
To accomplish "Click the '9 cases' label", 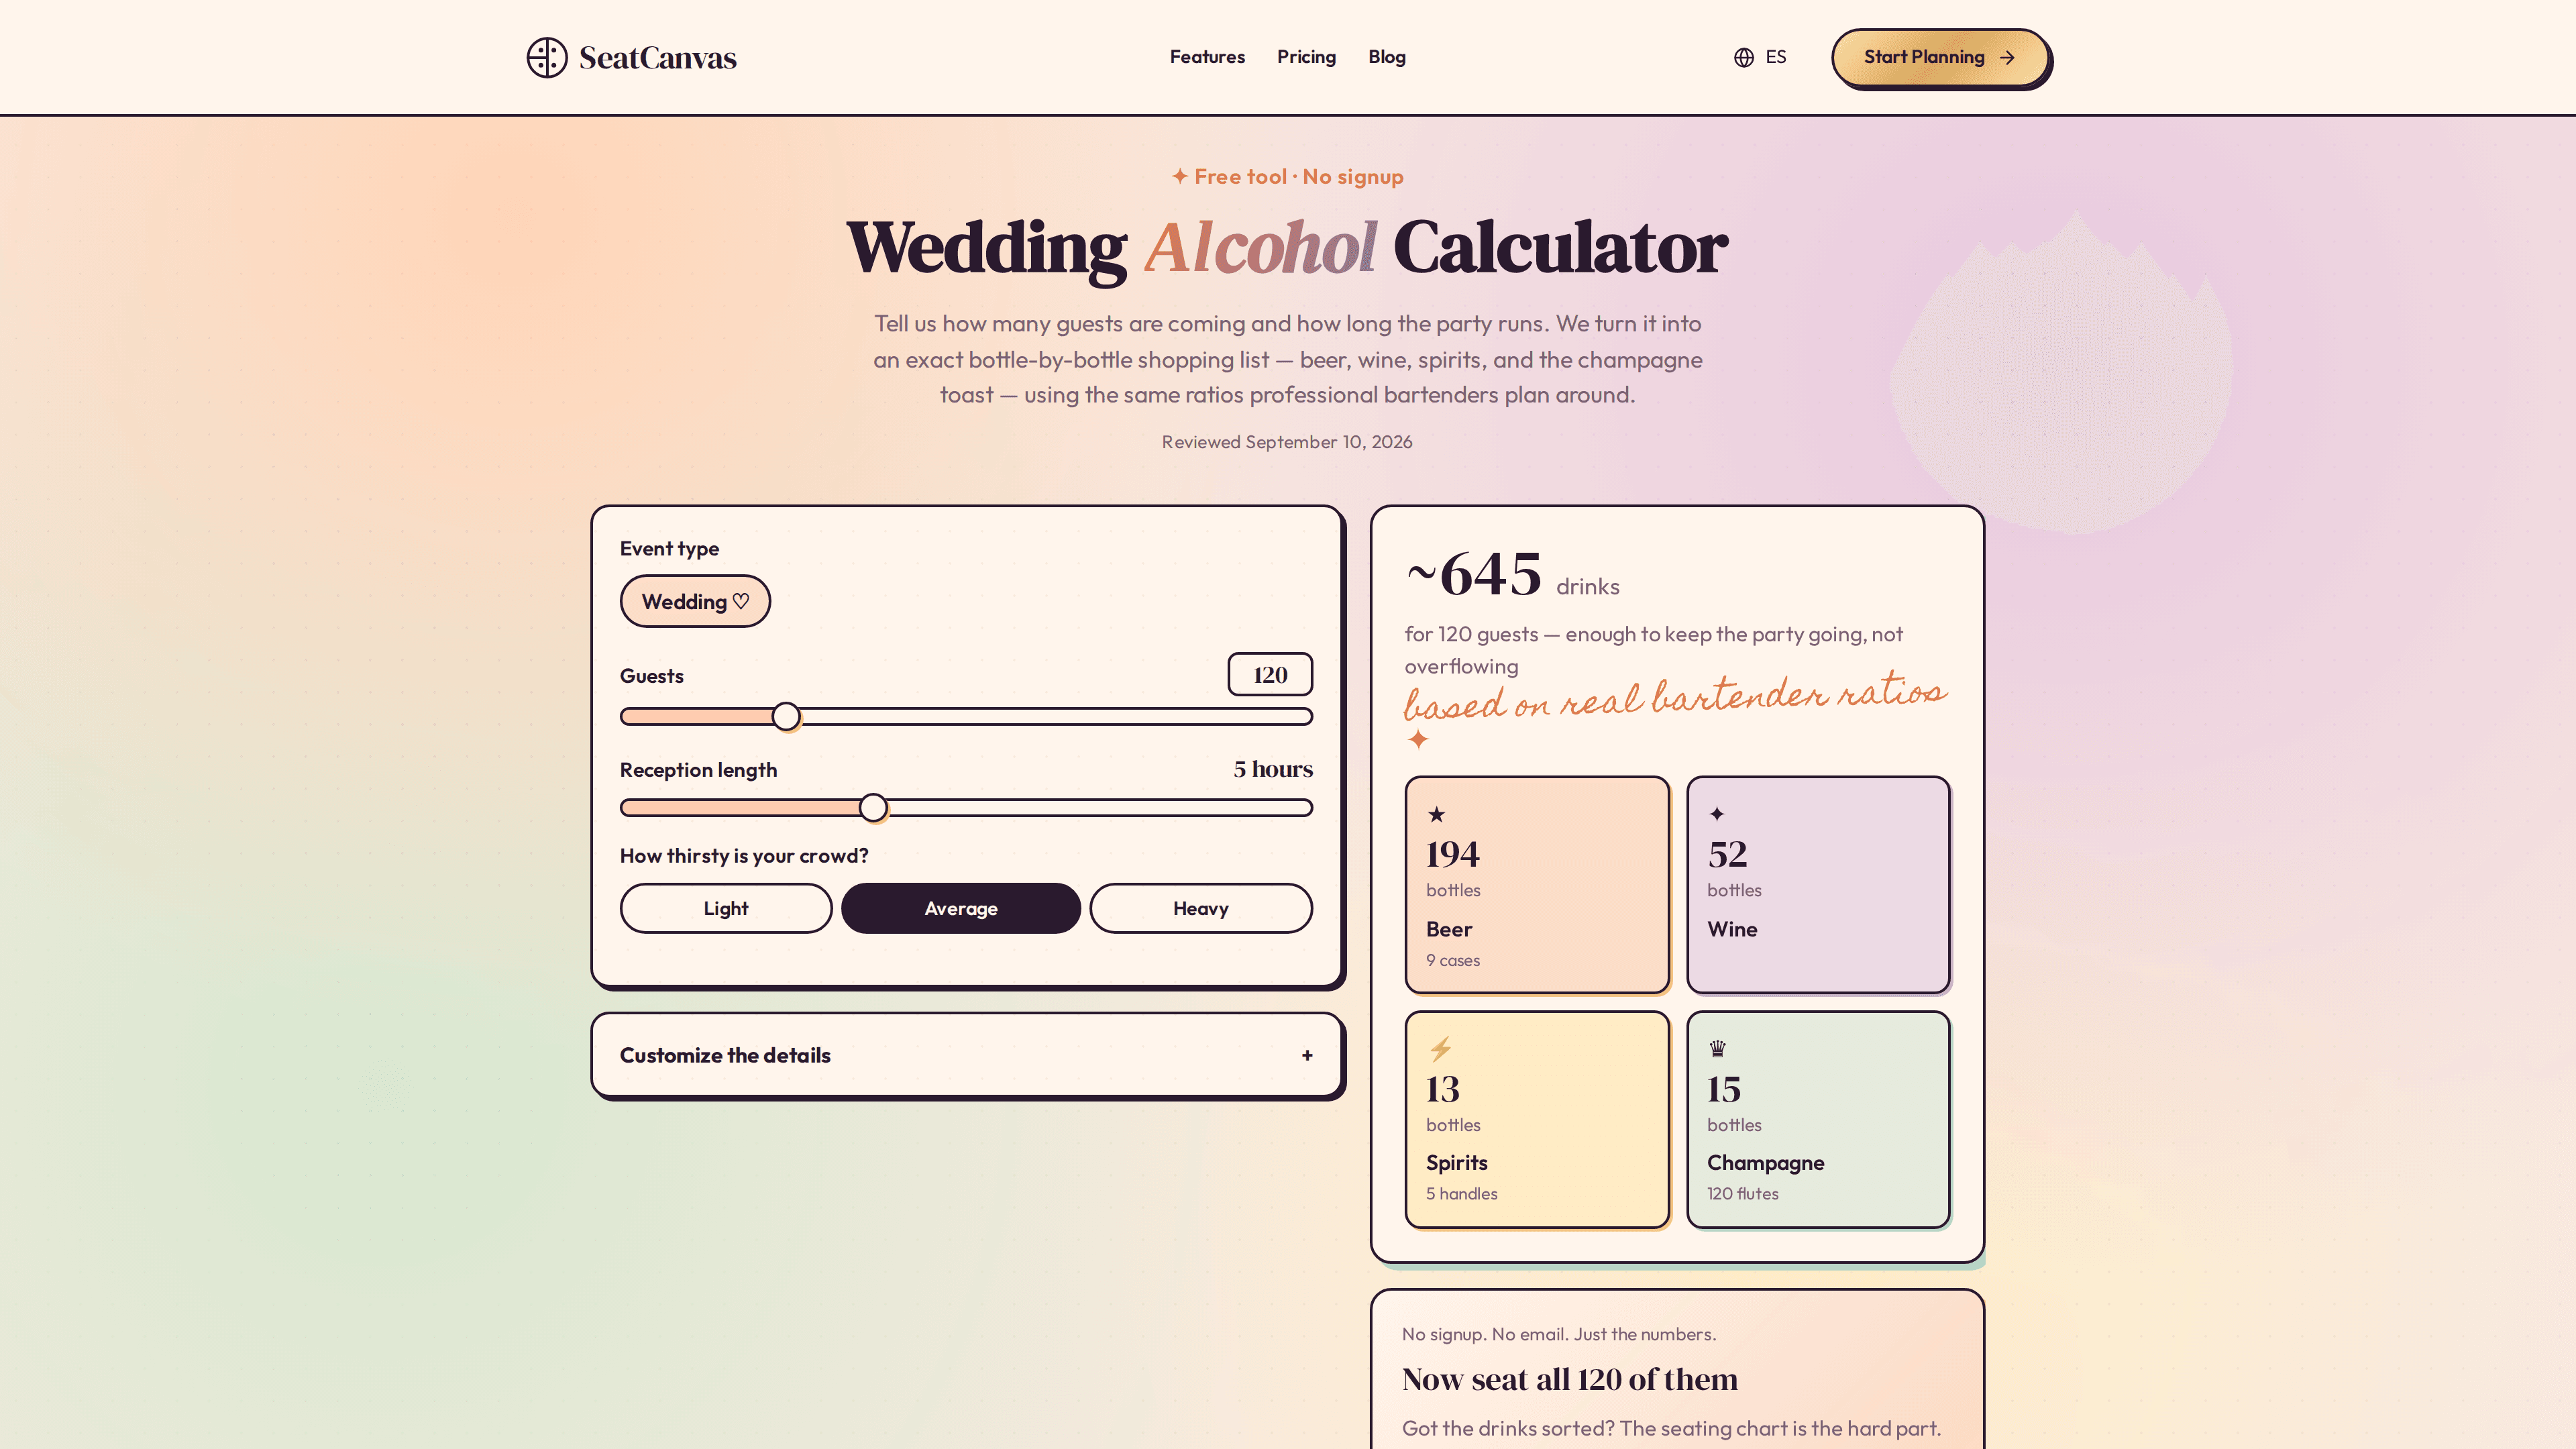I will pos(1453,960).
